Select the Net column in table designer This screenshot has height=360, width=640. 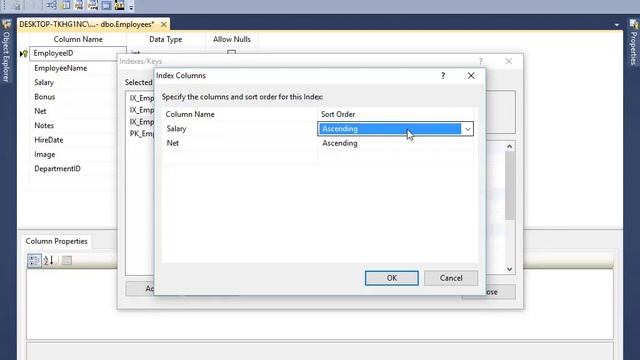click(40, 111)
